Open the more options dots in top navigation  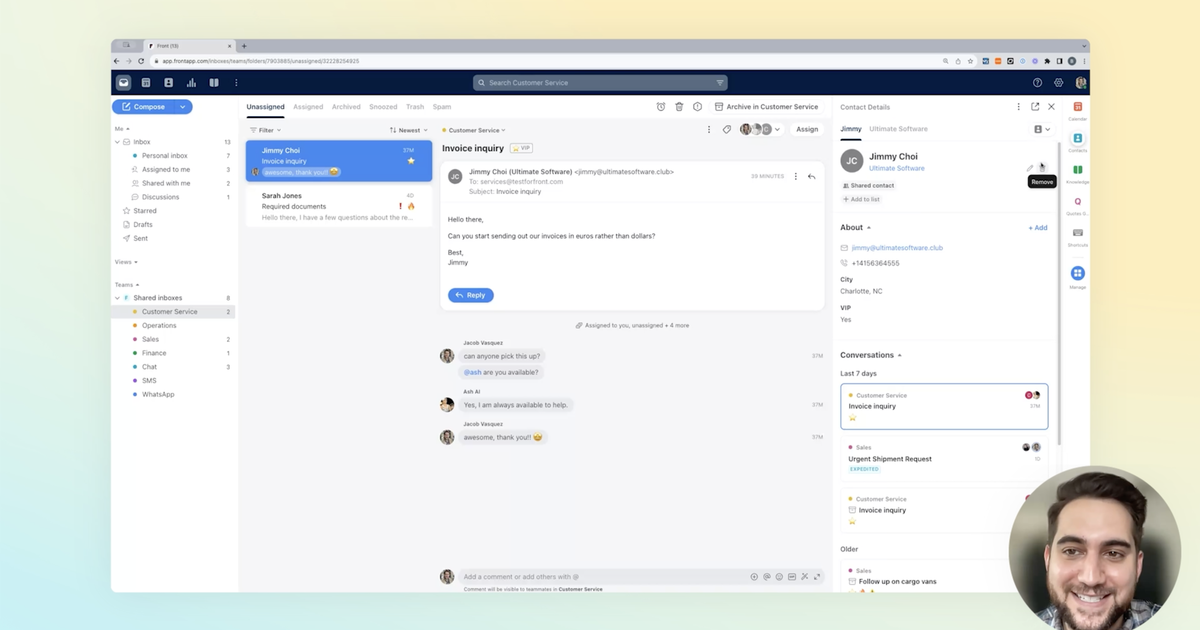(x=236, y=83)
